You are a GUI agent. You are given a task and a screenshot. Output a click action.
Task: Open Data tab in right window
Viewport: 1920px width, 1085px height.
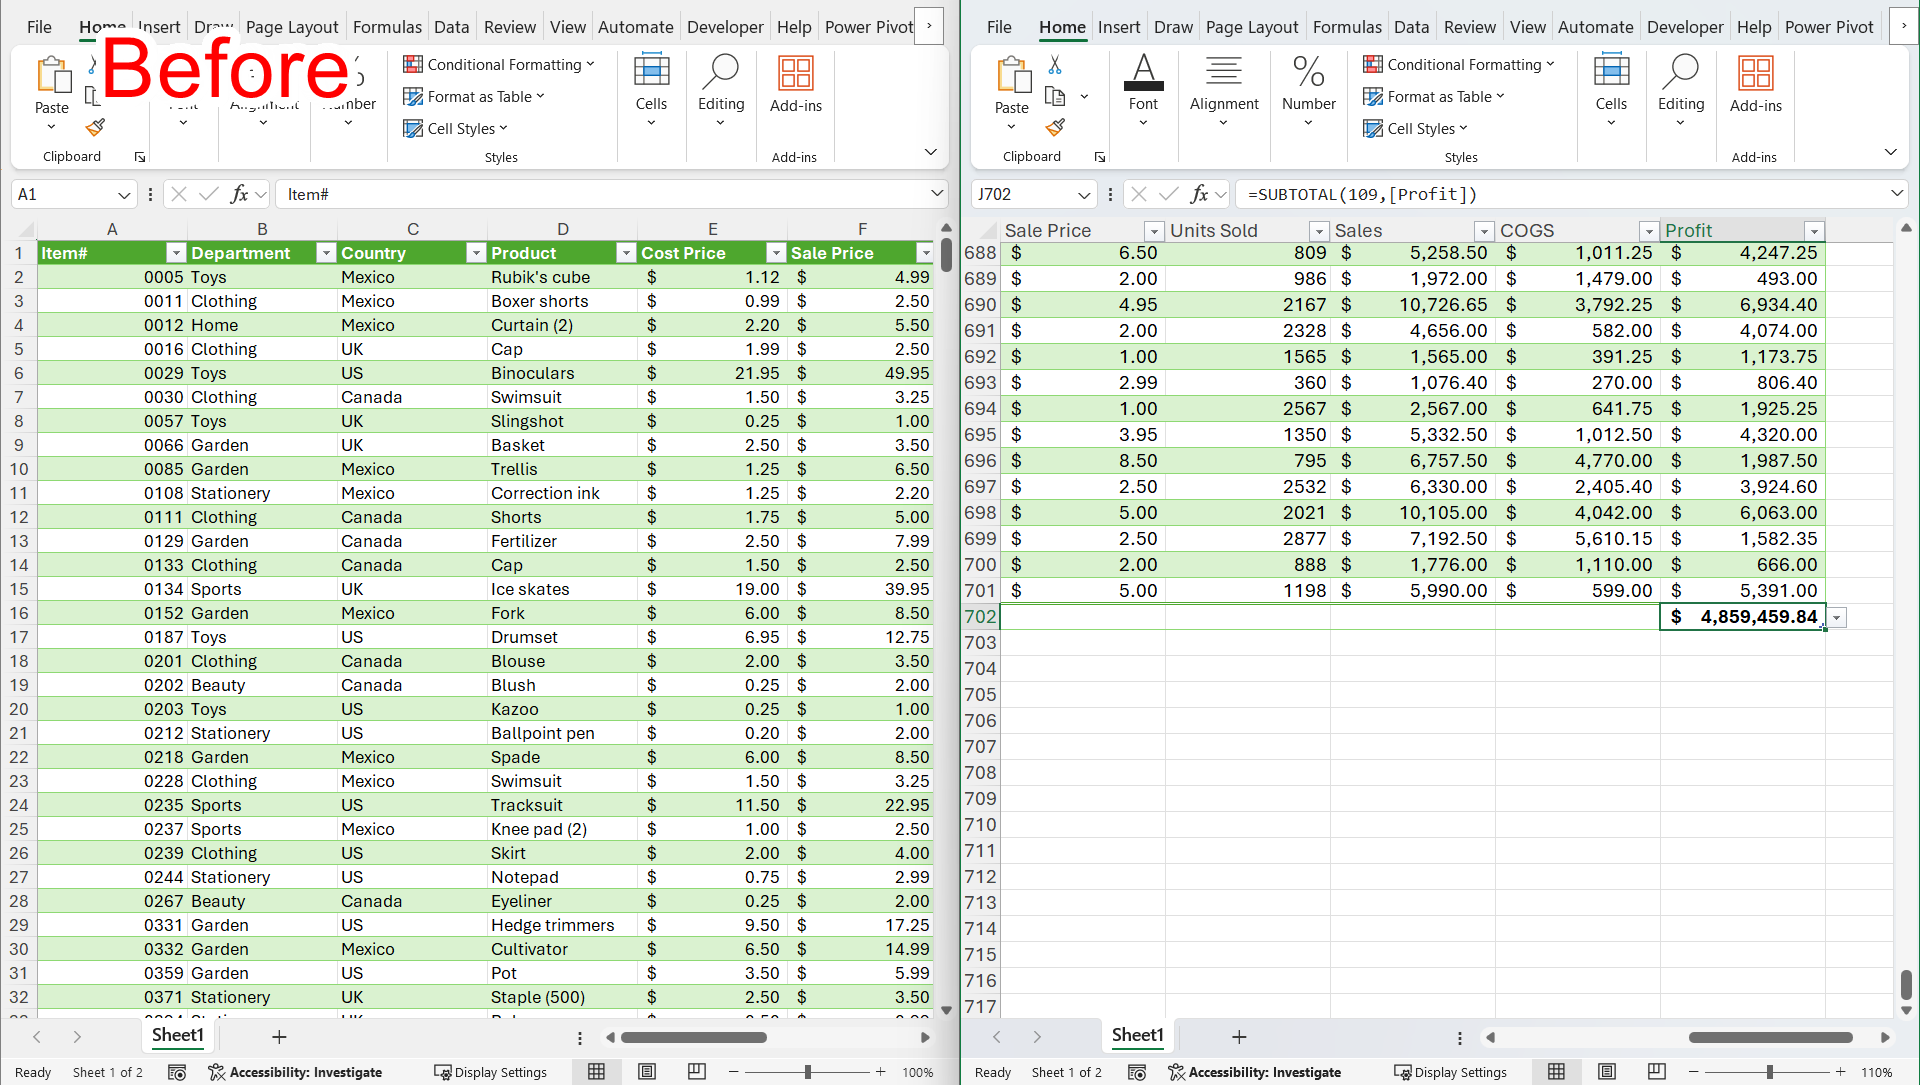tap(1411, 27)
